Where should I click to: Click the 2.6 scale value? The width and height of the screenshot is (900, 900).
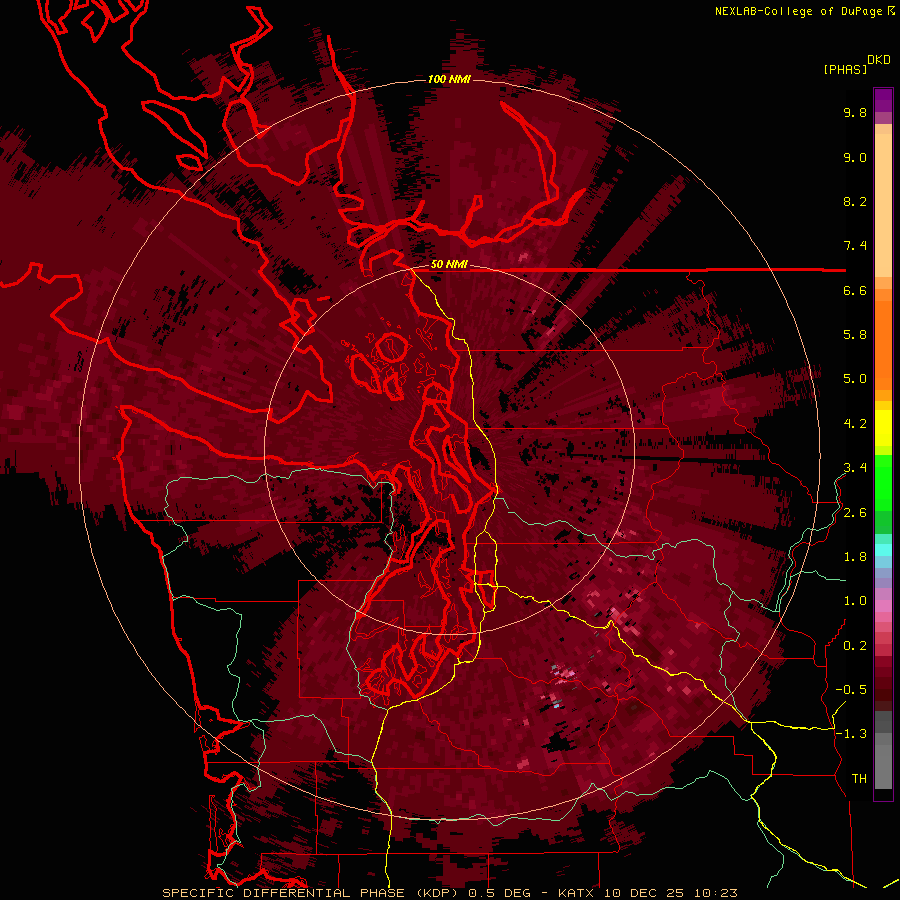[855, 513]
